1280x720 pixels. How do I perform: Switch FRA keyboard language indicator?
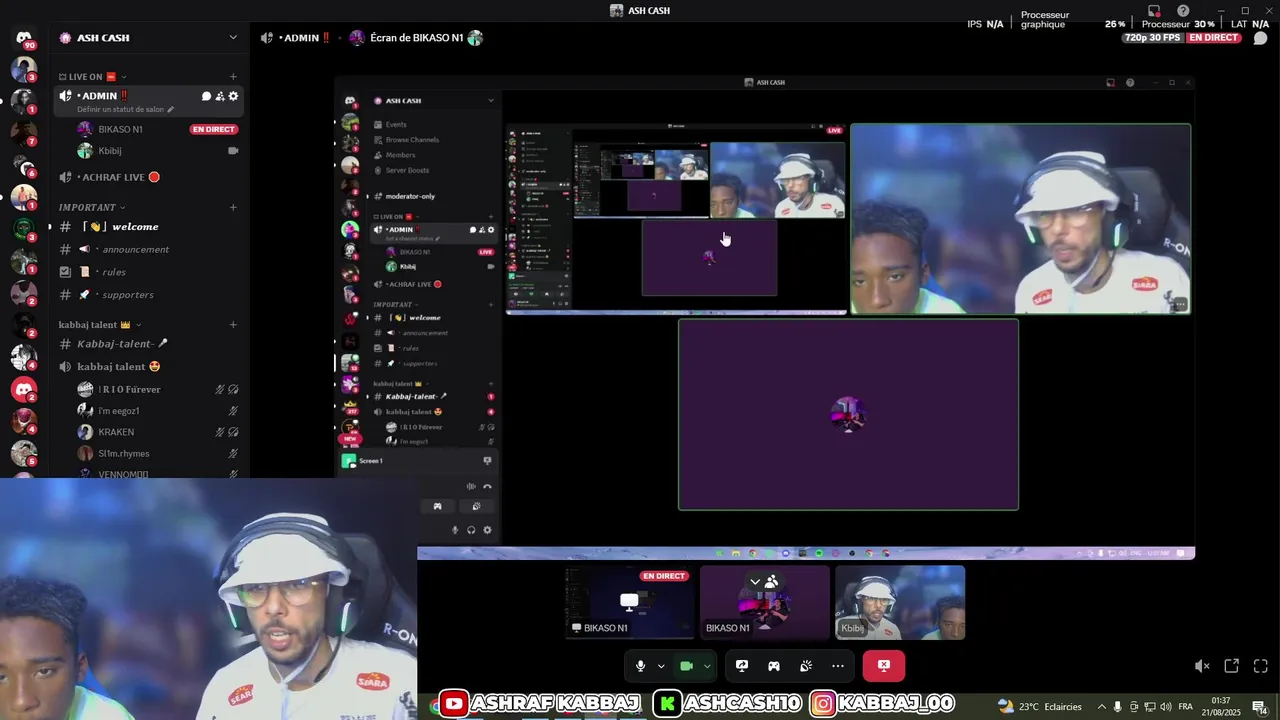point(1186,707)
